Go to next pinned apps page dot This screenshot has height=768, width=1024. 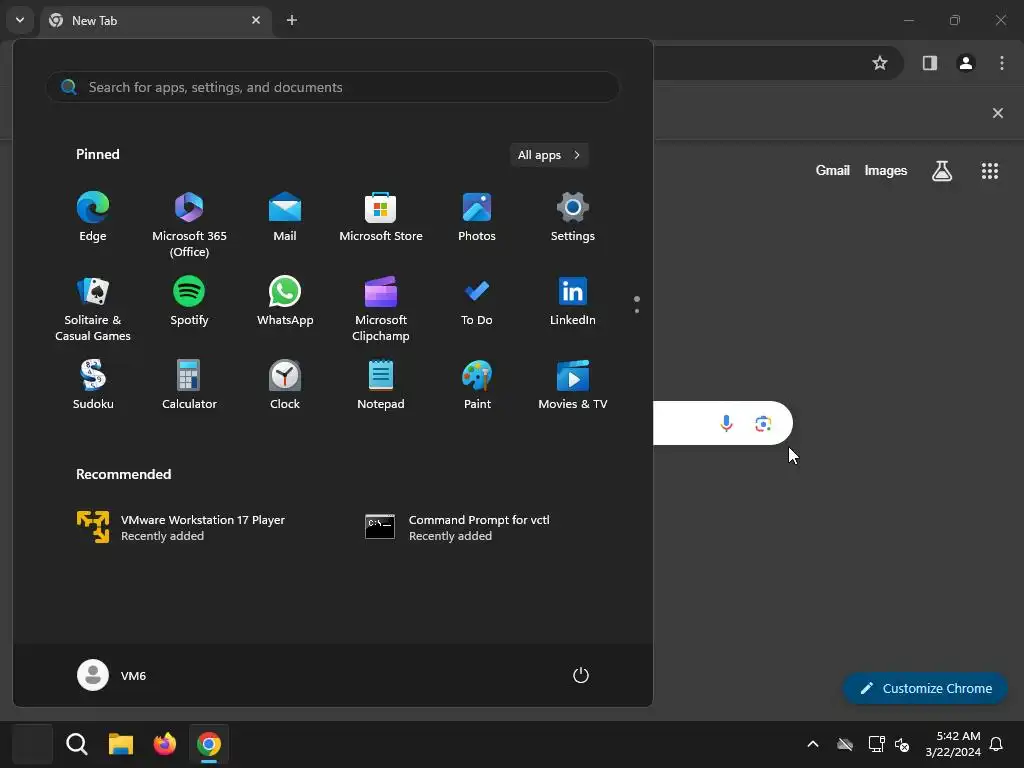[x=637, y=311]
